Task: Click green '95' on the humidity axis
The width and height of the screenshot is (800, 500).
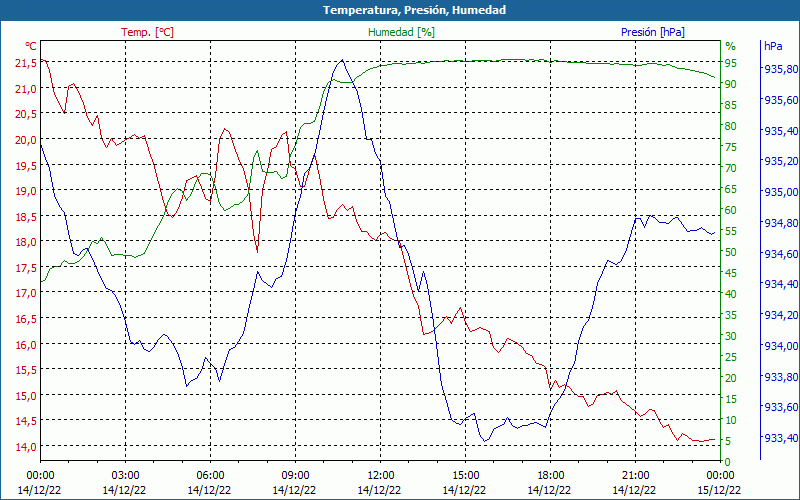Action: [x=731, y=63]
